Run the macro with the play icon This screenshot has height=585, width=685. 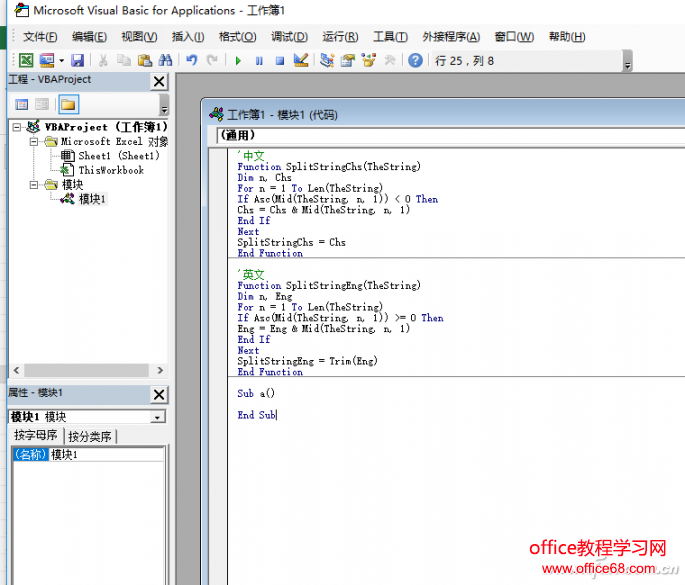[238, 61]
